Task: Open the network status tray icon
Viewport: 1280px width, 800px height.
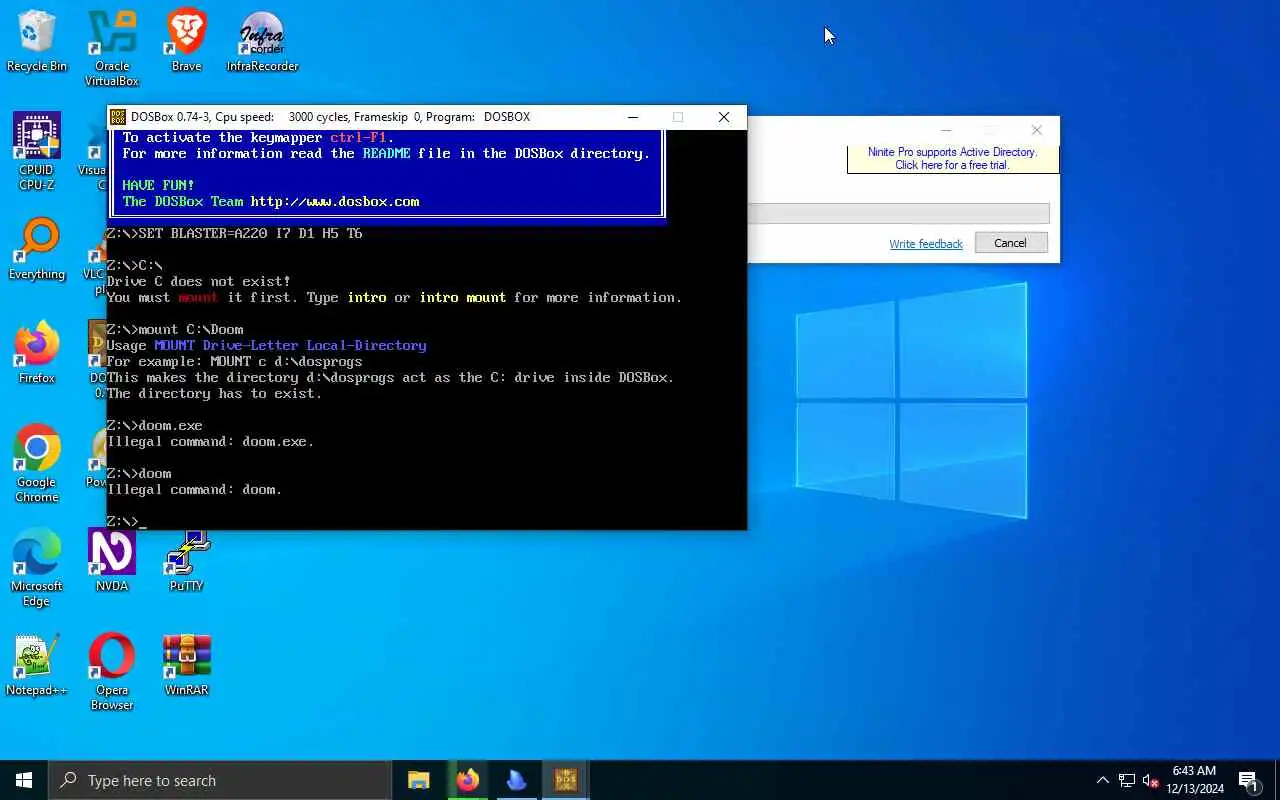Action: pos(1127,780)
